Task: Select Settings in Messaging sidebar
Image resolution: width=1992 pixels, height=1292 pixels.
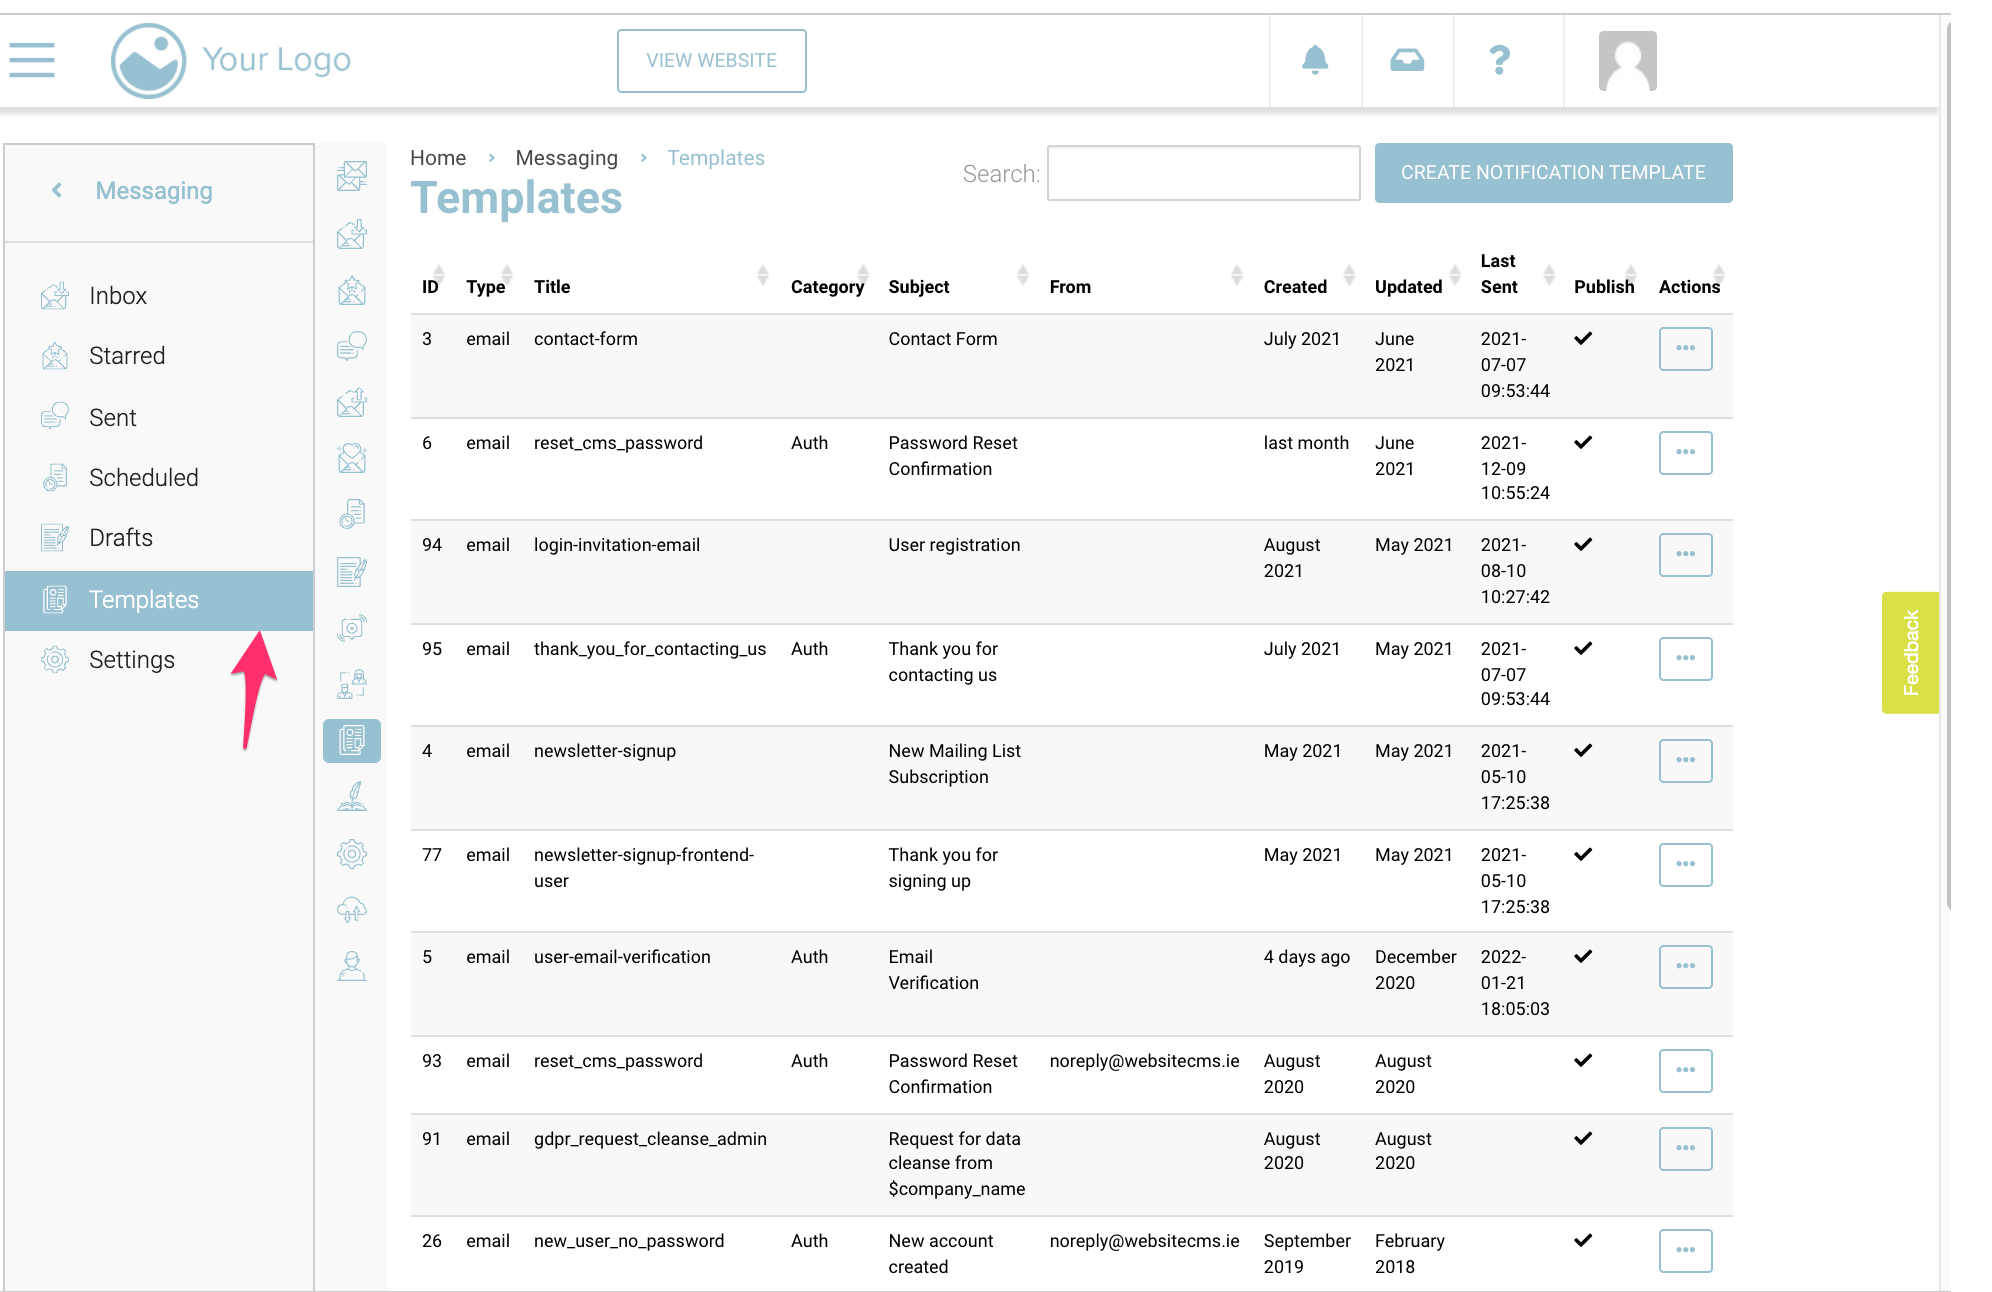Action: click(x=131, y=660)
